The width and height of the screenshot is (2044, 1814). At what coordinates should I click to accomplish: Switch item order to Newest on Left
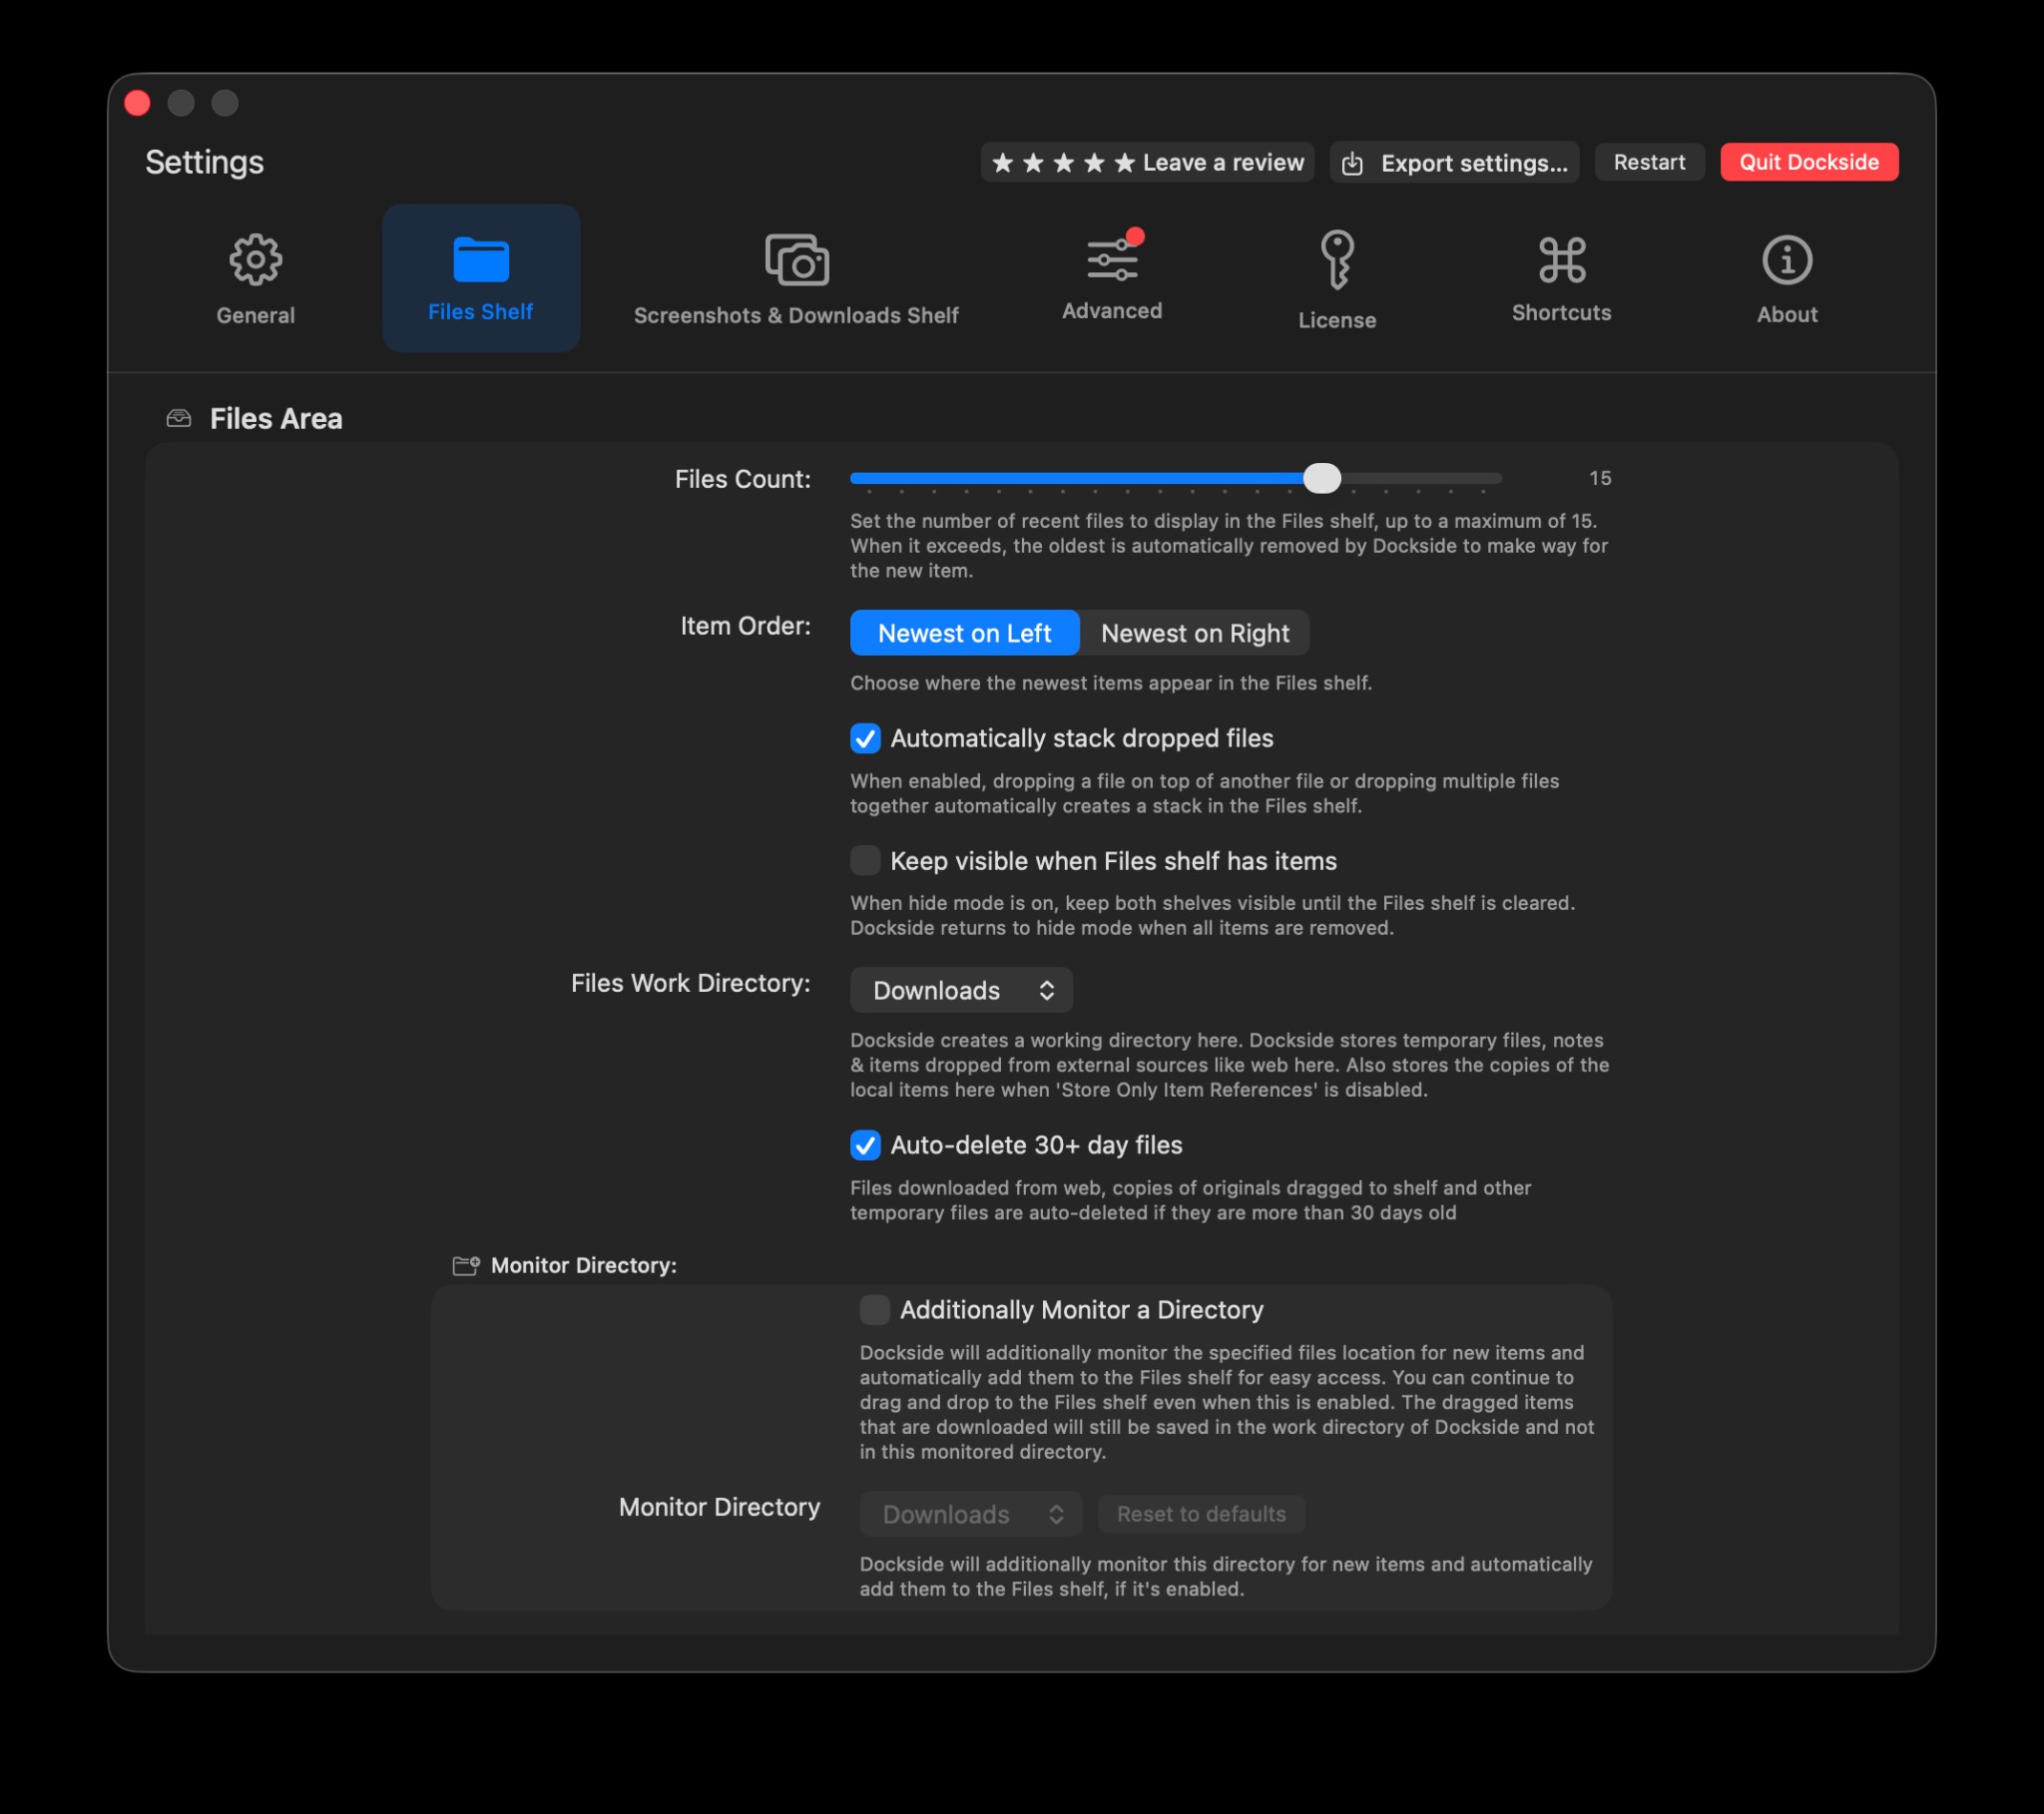(x=963, y=632)
